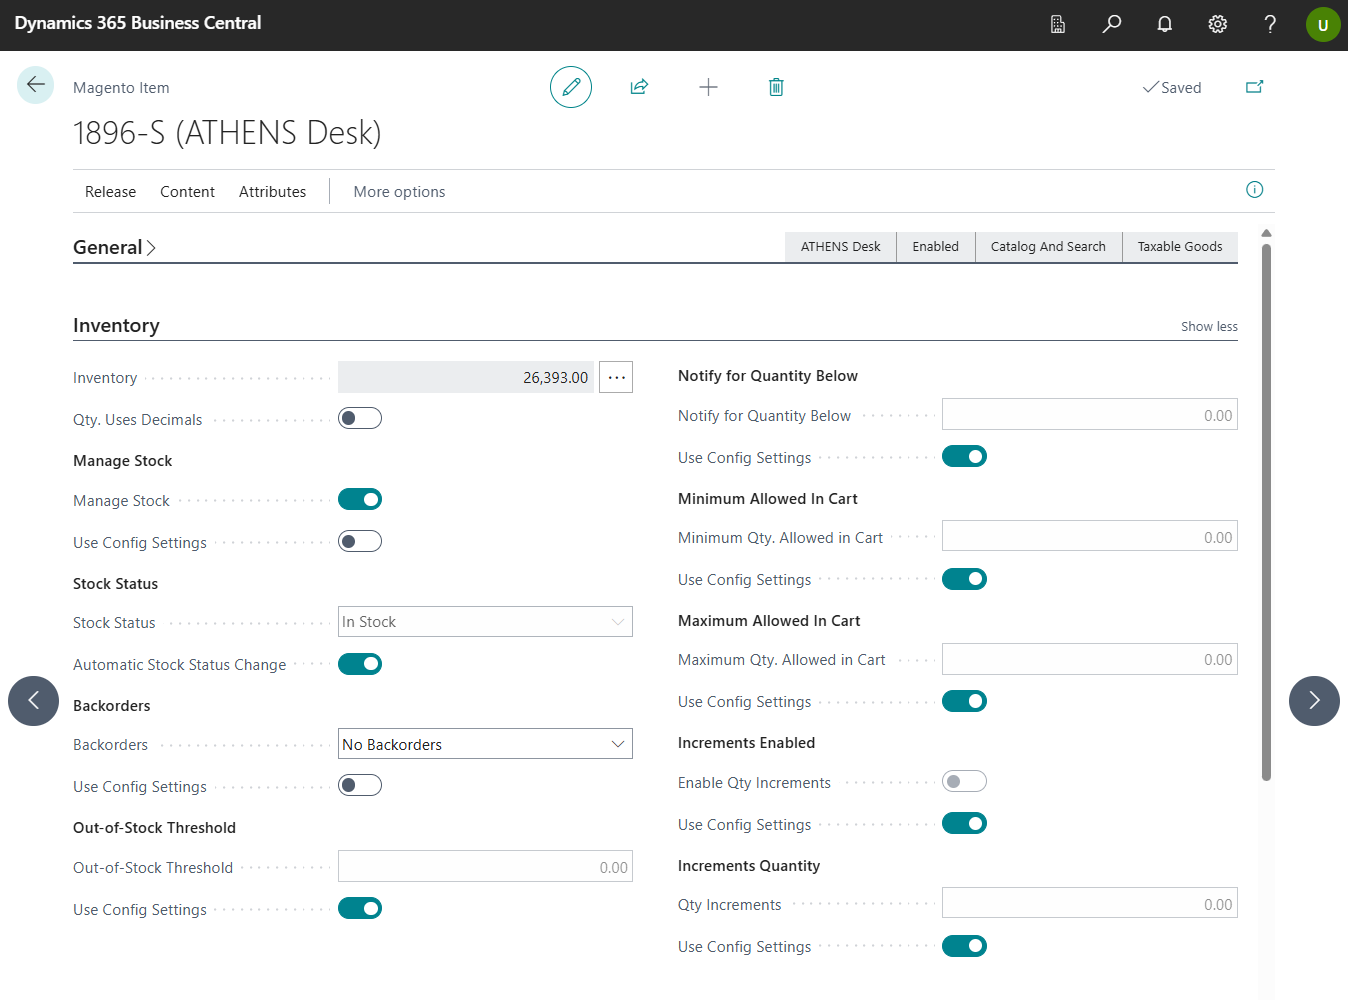
Task: Open the Backorders dropdown
Action: pos(485,744)
